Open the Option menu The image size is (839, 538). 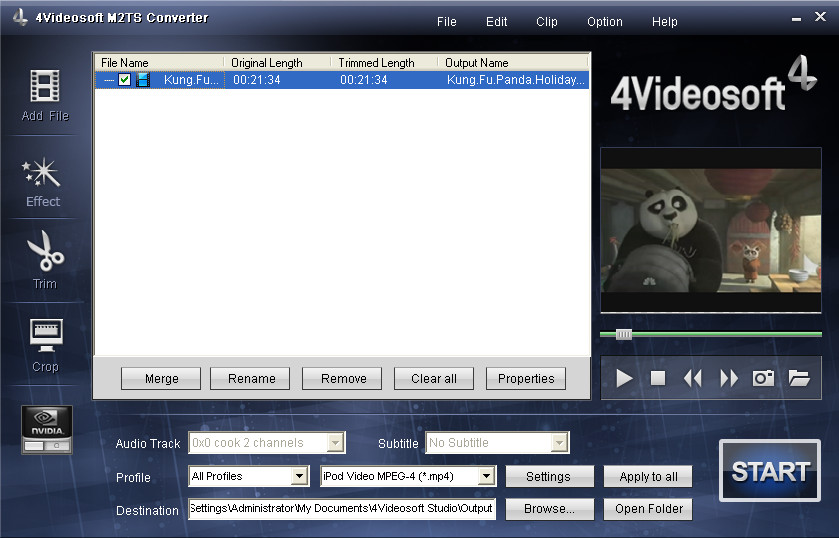point(604,22)
